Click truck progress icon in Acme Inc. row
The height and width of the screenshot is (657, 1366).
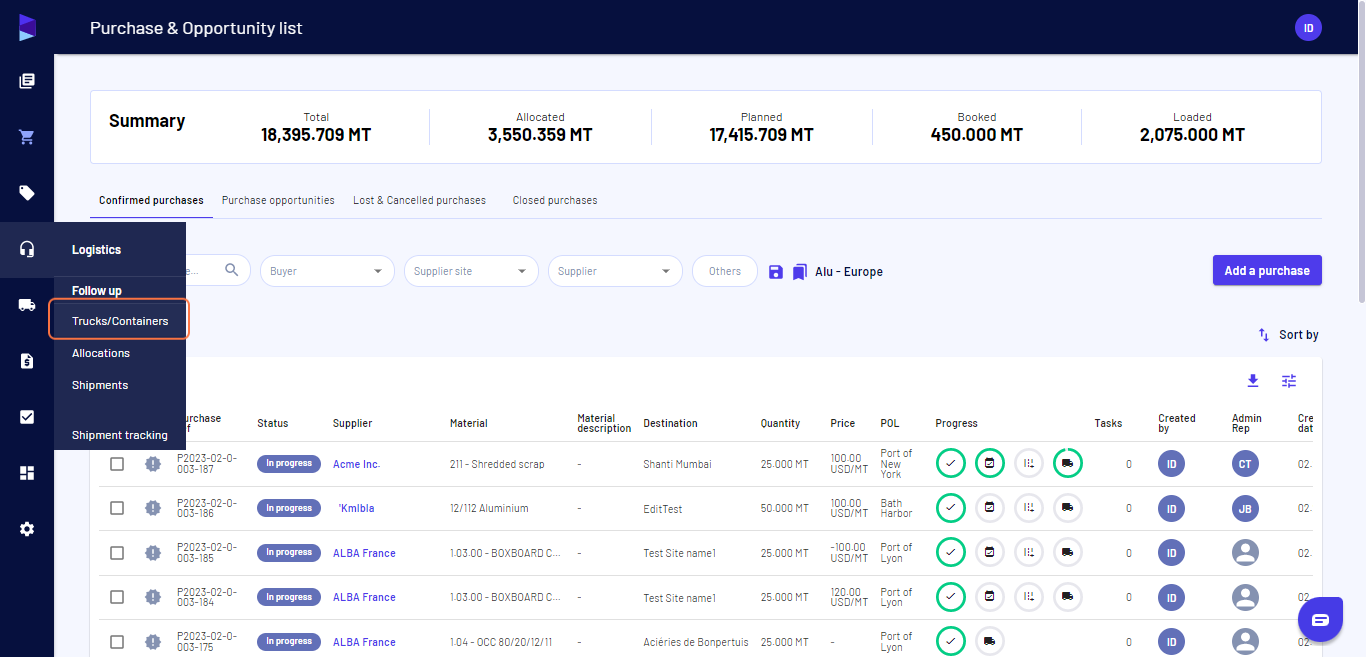coord(1068,463)
